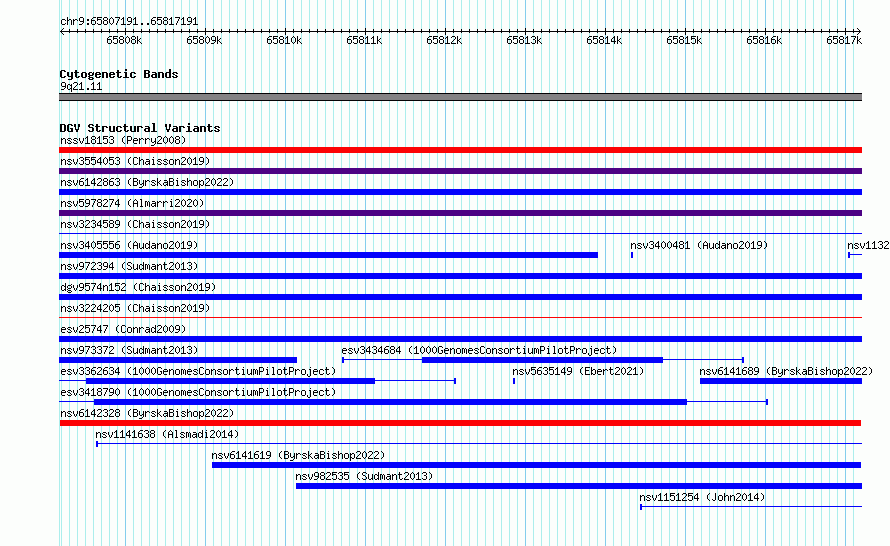
Task: Click the purple nsv5978274 variant bar
Action: coord(460,213)
